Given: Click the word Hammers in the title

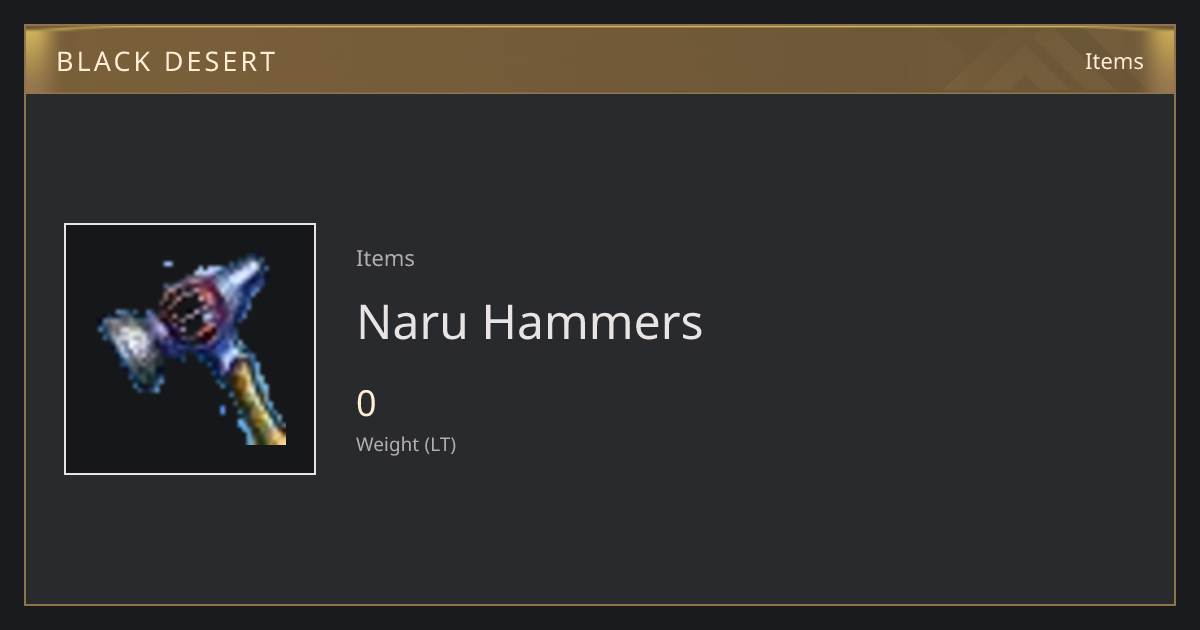Looking at the screenshot, I should (593, 322).
